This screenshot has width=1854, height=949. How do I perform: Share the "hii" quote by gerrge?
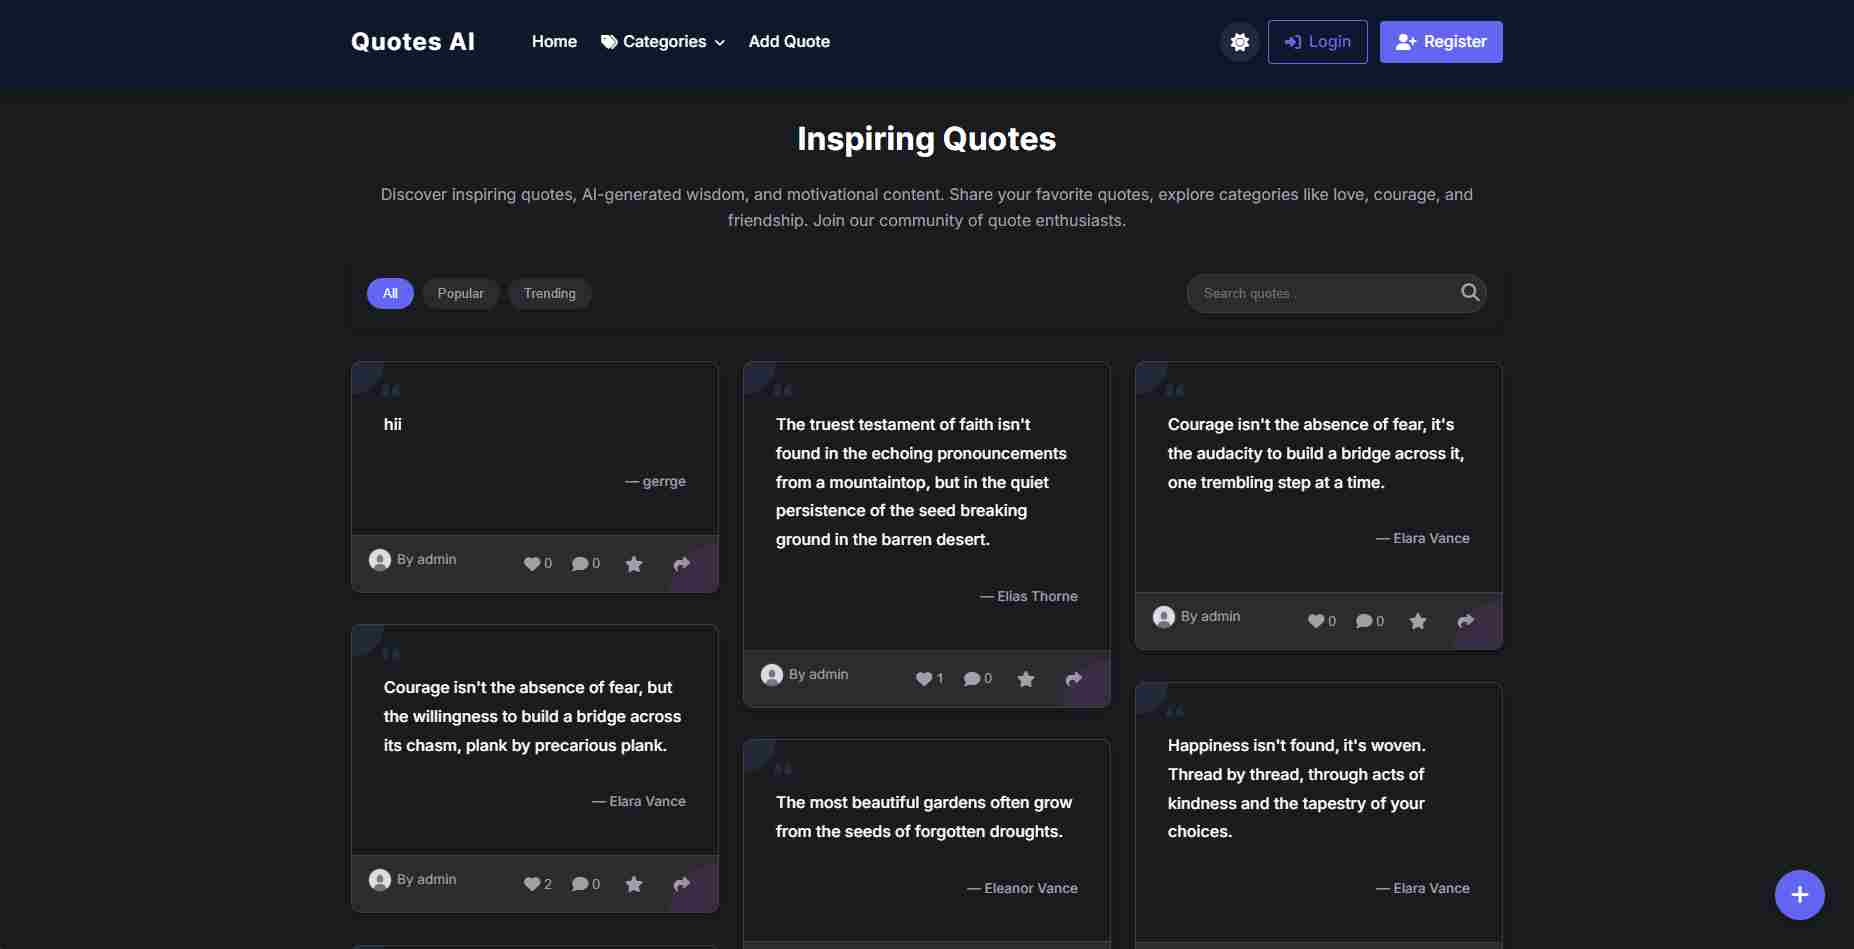(x=681, y=564)
